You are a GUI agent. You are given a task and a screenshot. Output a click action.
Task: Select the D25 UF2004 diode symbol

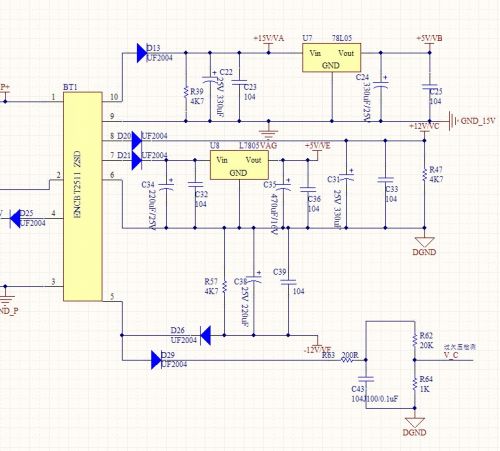coord(15,219)
